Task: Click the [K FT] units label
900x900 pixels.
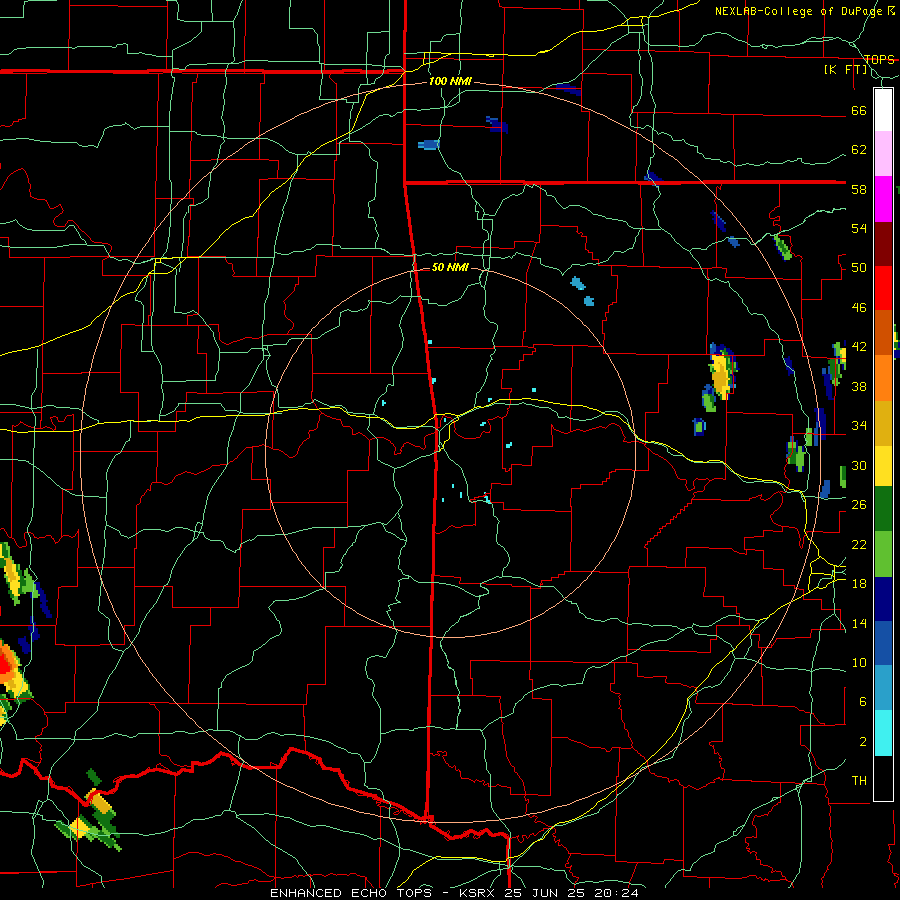Action: click(845, 70)
